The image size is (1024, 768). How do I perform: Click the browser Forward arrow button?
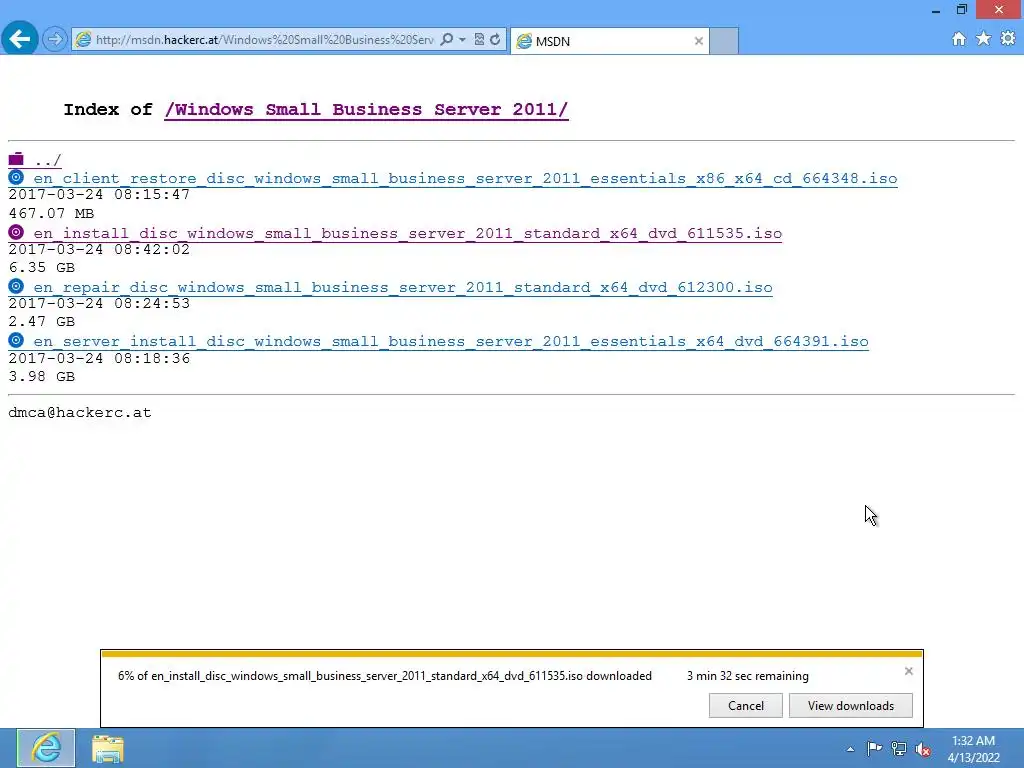(55, 40)
